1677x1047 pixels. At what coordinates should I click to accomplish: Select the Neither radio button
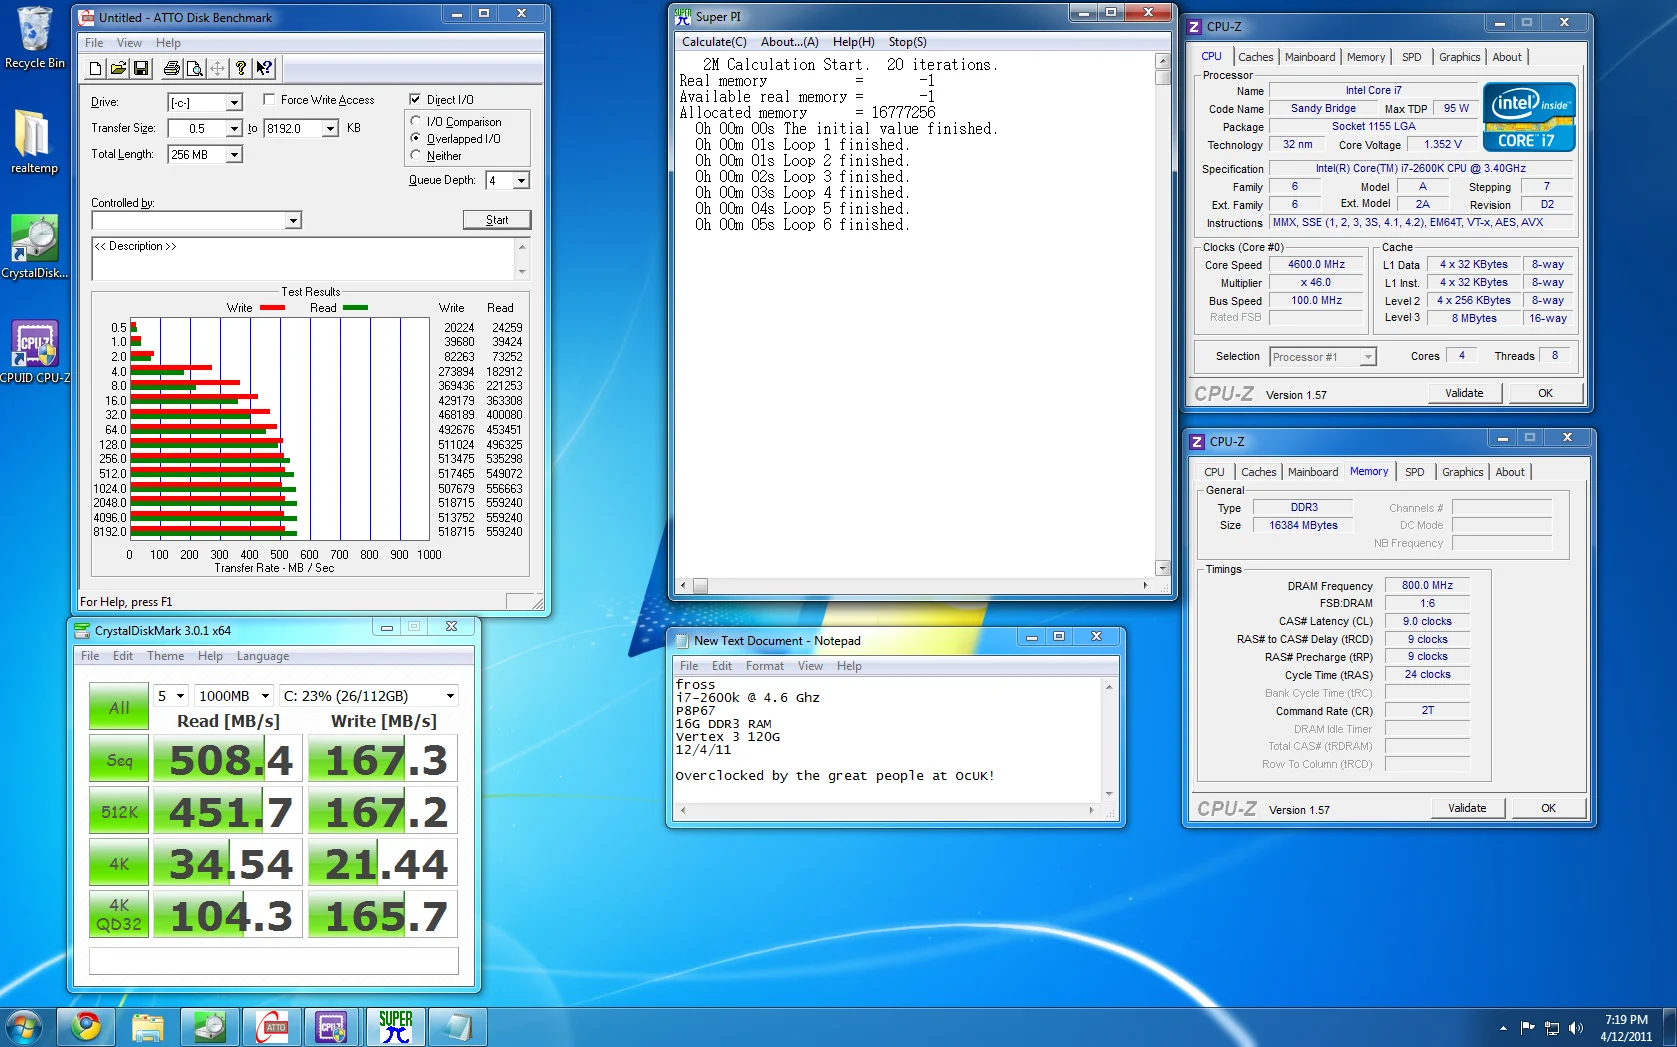[416, 155]
